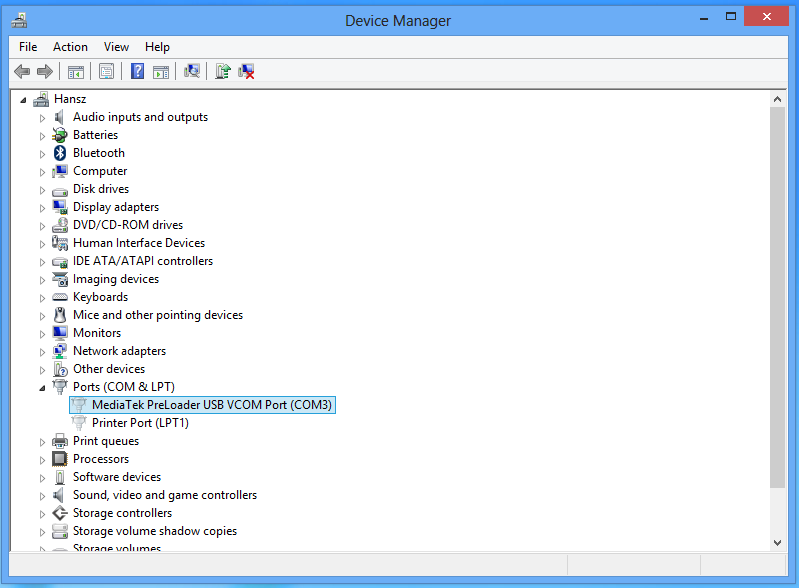The width and height of the screenshot is (799, 588).
Task: Click the vertical scrollbar thumb
Action: (777, 297)
